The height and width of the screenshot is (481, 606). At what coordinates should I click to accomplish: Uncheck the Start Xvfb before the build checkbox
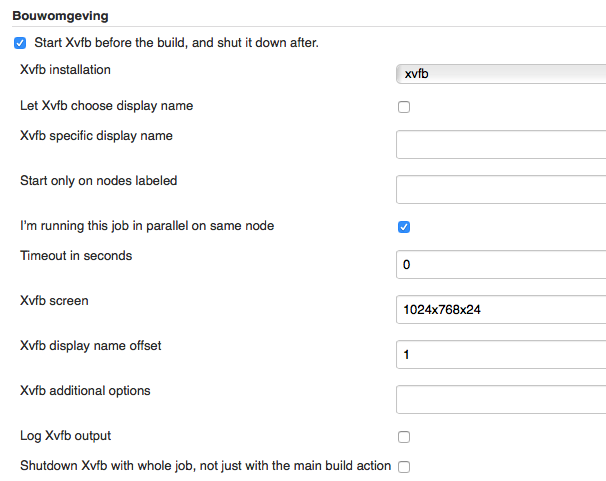[20, 43]
